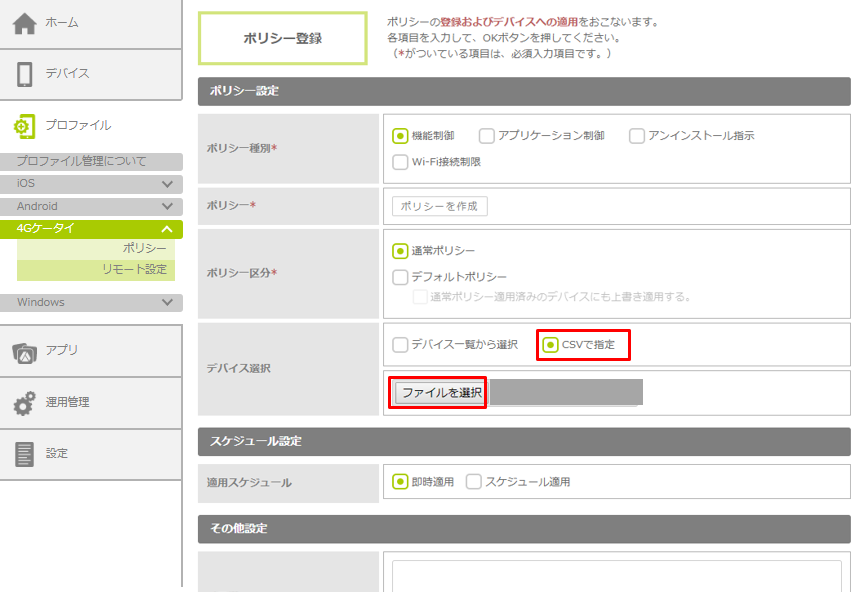Collapse the 4Gケータイ section
The image size is (864, 592).
[x=167, y=229]
